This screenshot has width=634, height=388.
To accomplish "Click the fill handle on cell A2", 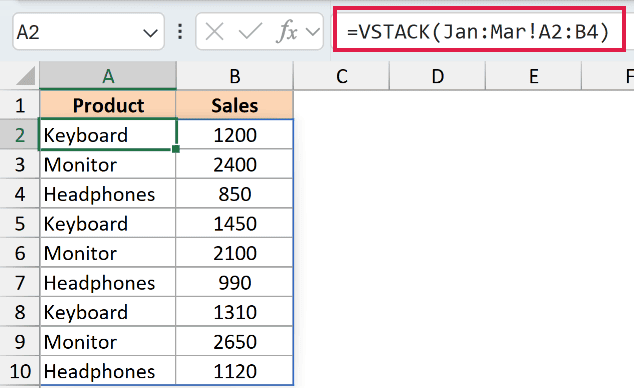I will (176, 149).
